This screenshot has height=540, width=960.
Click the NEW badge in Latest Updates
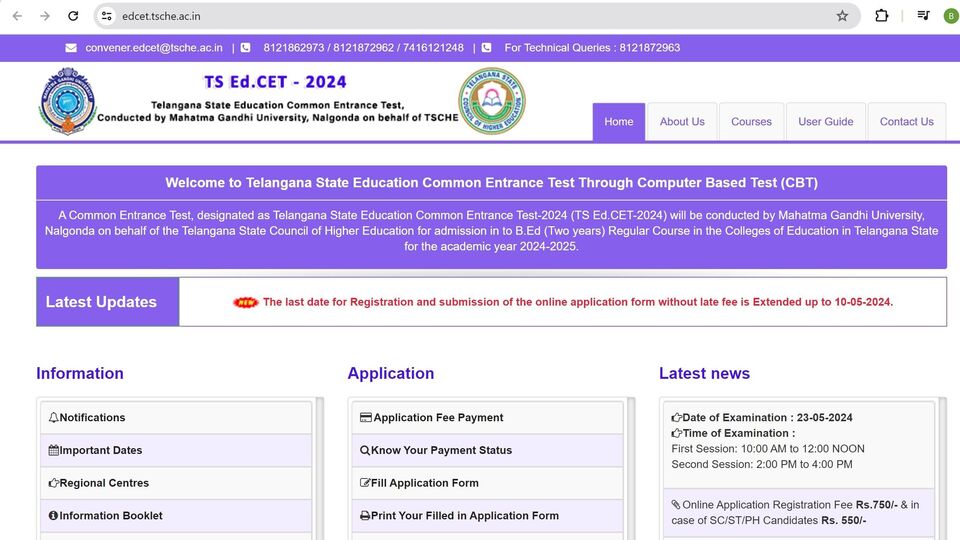[246, 302]
